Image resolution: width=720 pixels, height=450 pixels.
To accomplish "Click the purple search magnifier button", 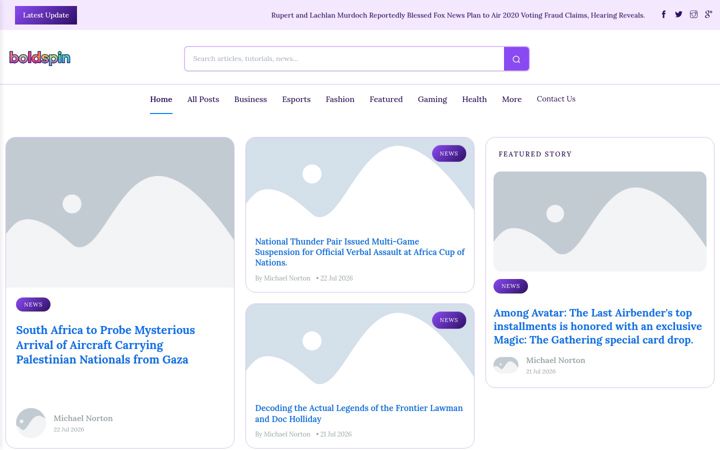I will tap(516, 59).
